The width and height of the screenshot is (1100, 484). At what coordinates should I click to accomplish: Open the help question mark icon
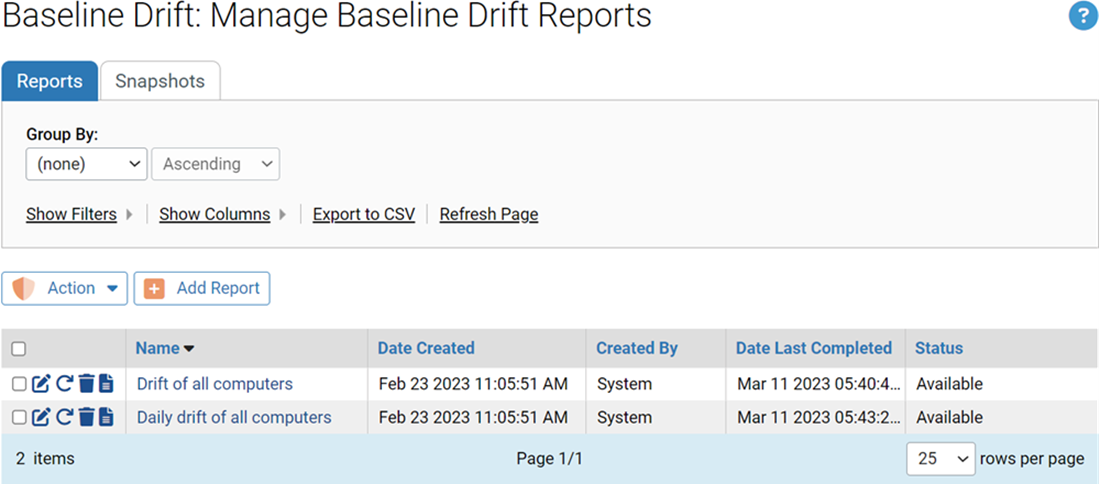pos(1083,15)
